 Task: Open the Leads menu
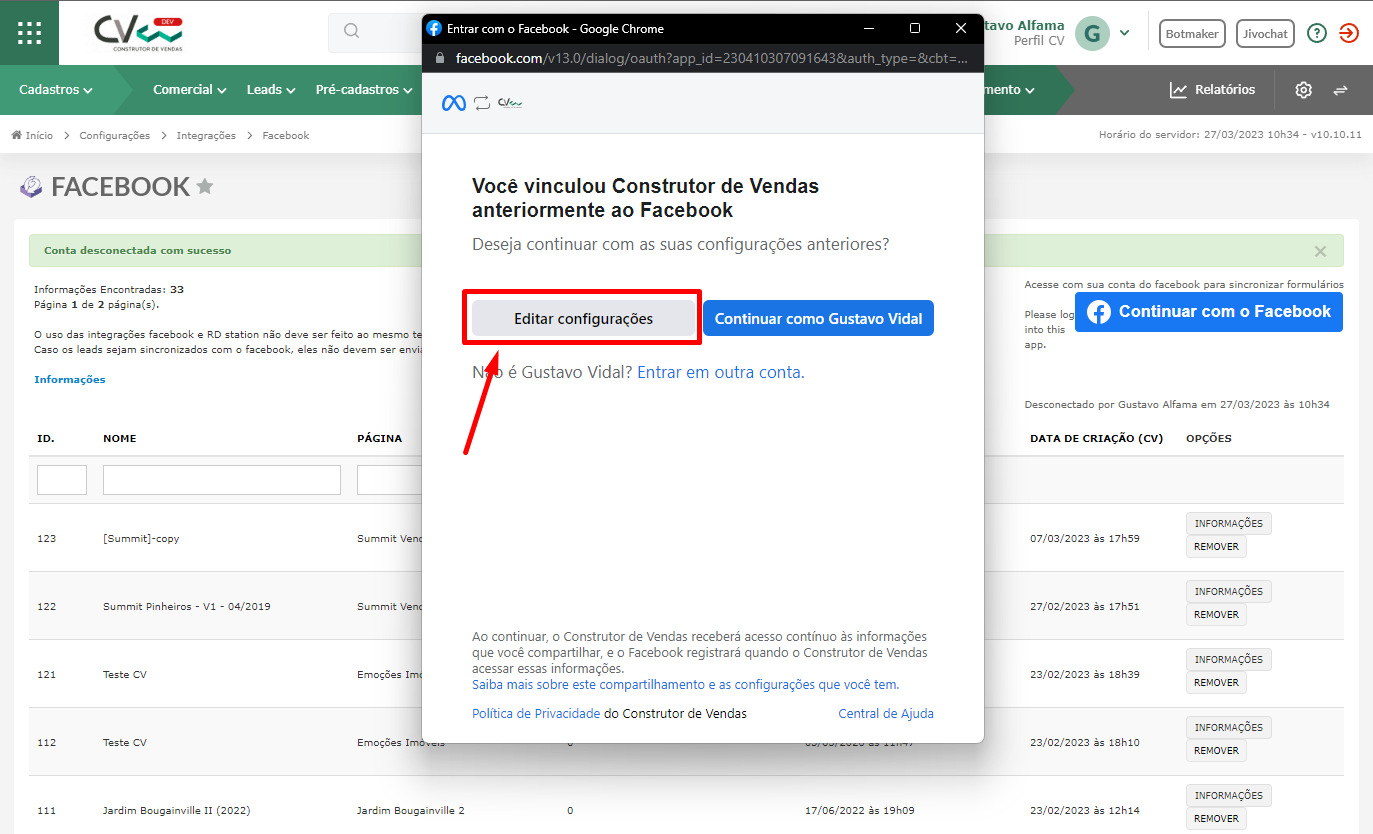[271, 90]
